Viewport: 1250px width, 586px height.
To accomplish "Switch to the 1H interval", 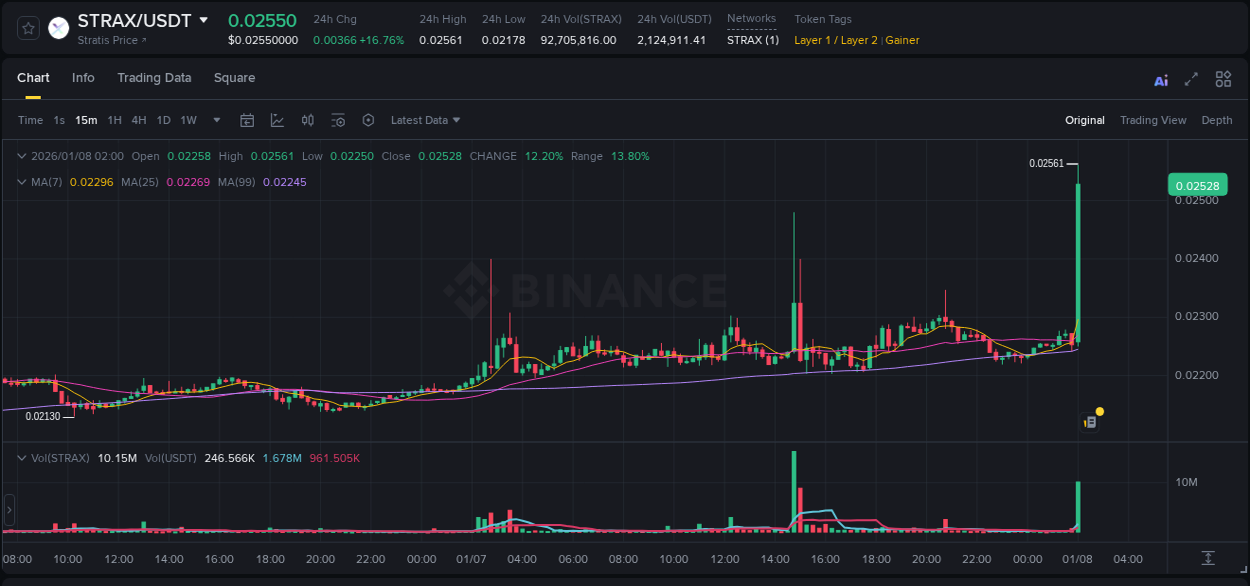I will 114,119.
